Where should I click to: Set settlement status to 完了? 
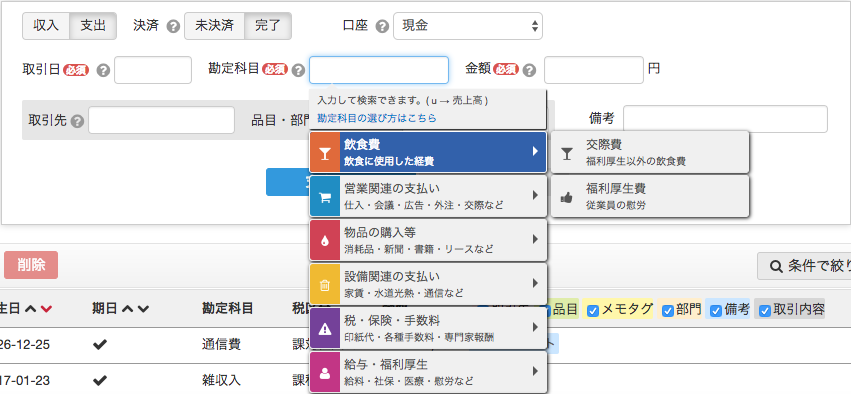coord(268,26)
